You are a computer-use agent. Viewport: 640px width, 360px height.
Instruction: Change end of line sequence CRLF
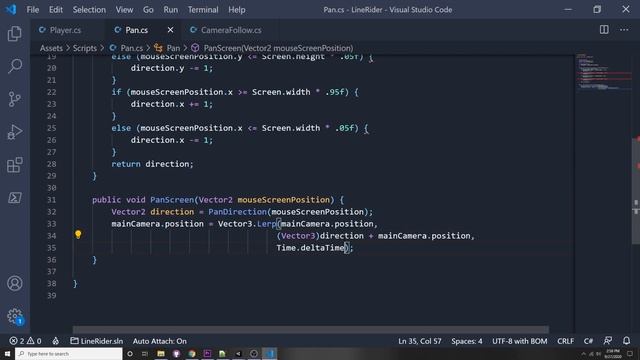[x=565, y=341]
